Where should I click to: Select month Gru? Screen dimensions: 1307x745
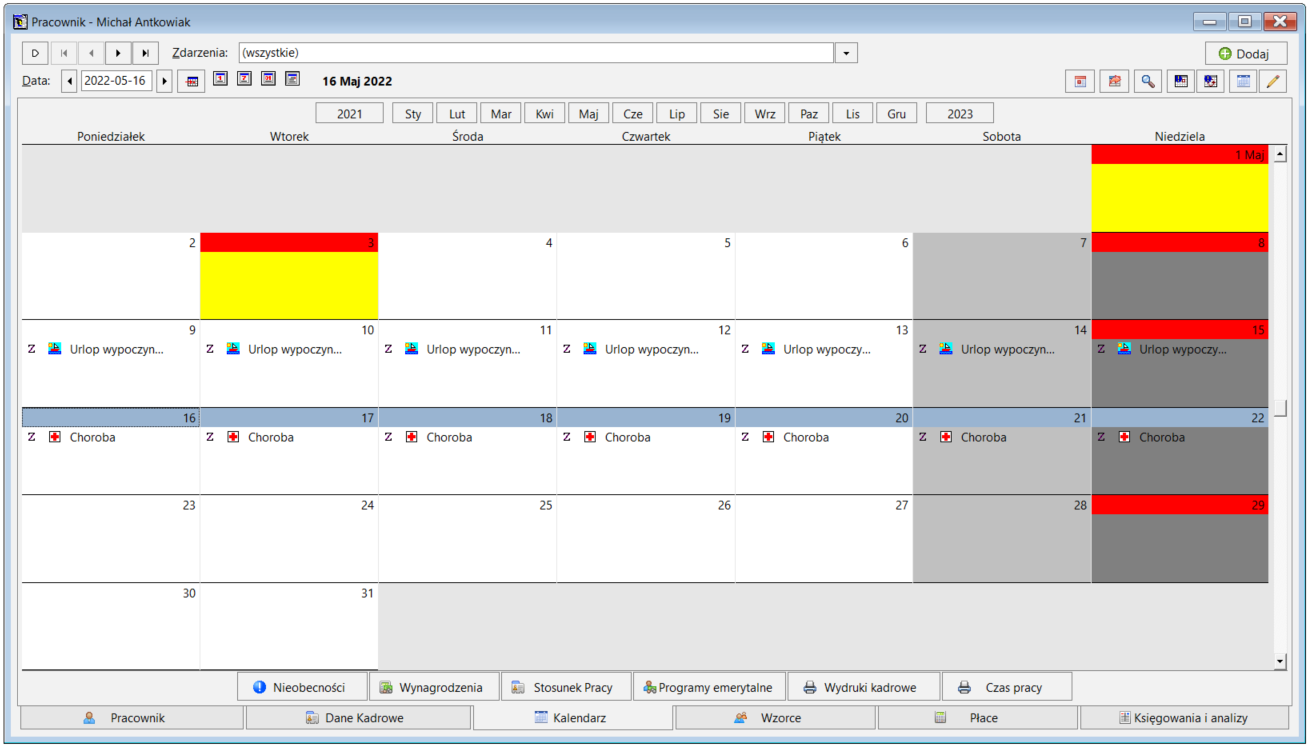(x=897, y=114)
